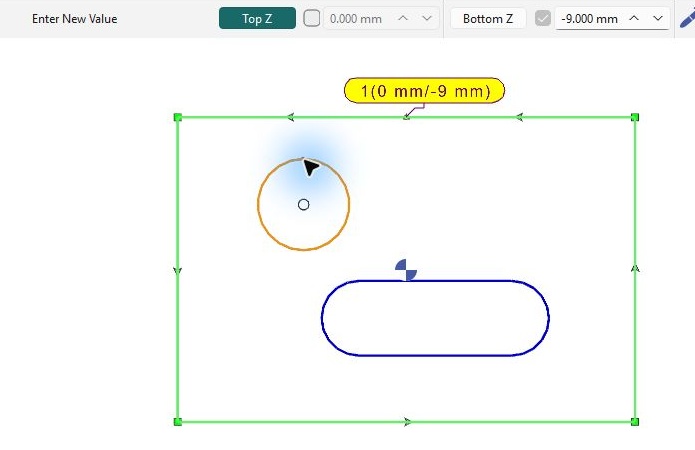Click the blue pen icon in the toolbar

(x=687, y=18)
